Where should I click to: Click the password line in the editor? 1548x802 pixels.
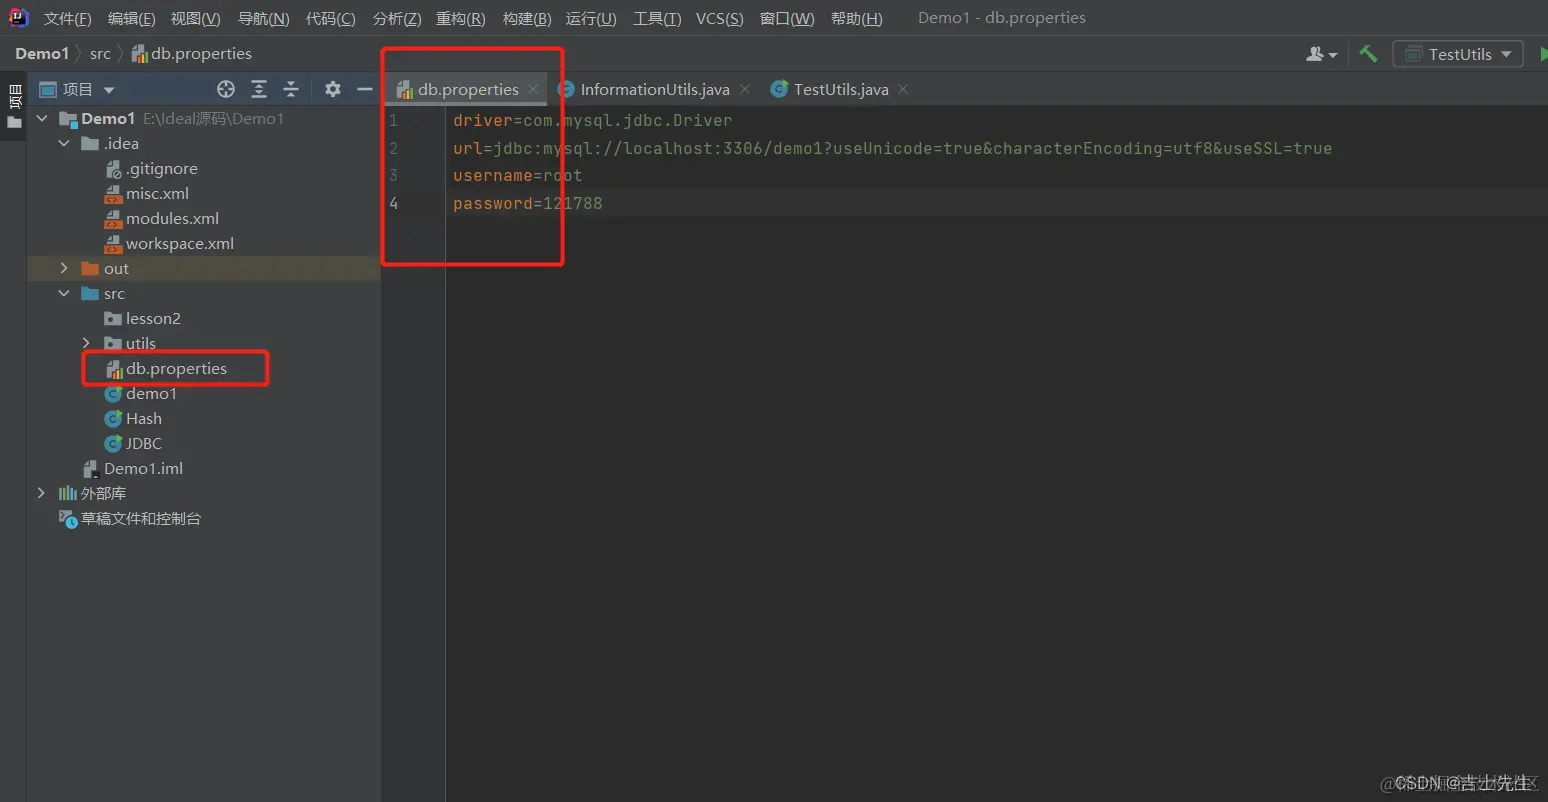click(x=527, y=203)
